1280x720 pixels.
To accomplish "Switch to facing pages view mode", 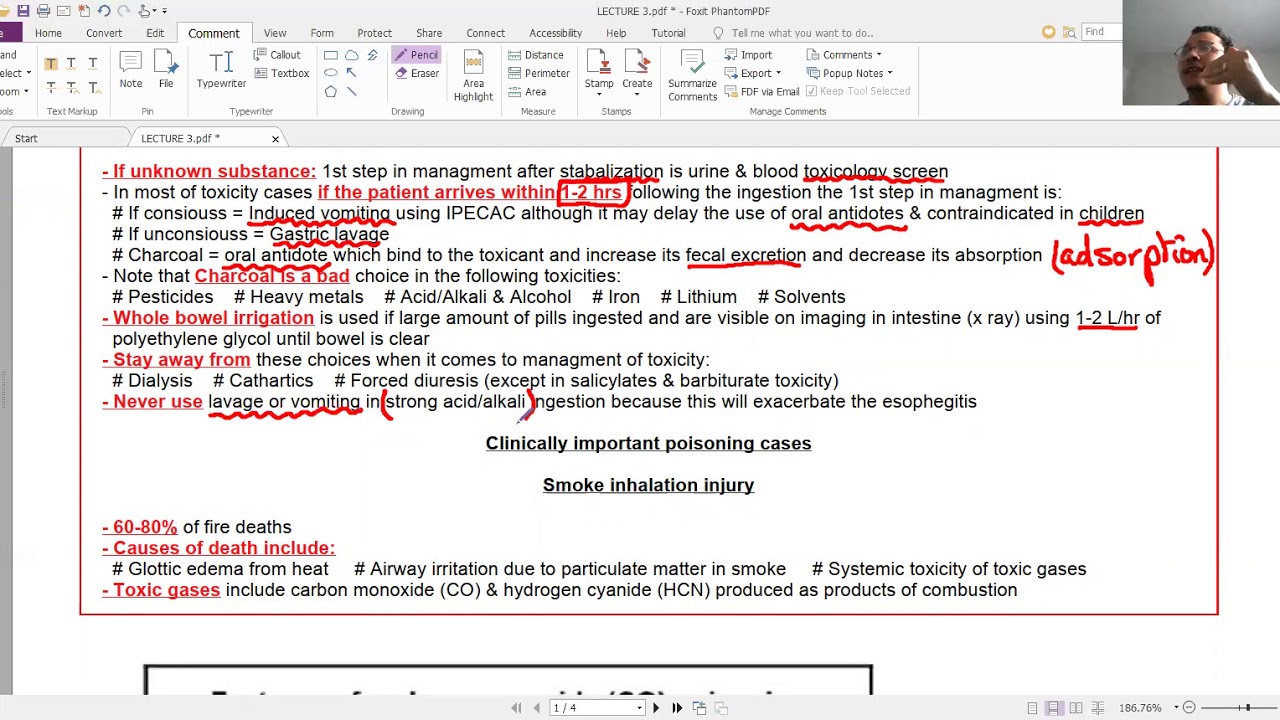I will click(1076, 708).
